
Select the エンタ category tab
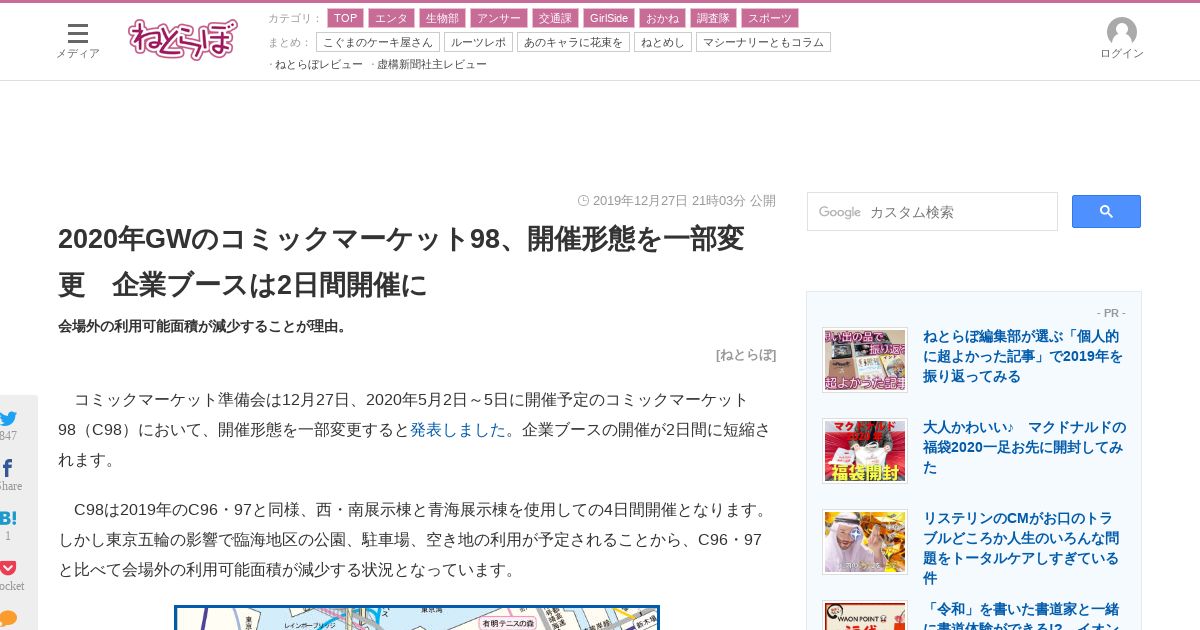(x=391, y=18)
